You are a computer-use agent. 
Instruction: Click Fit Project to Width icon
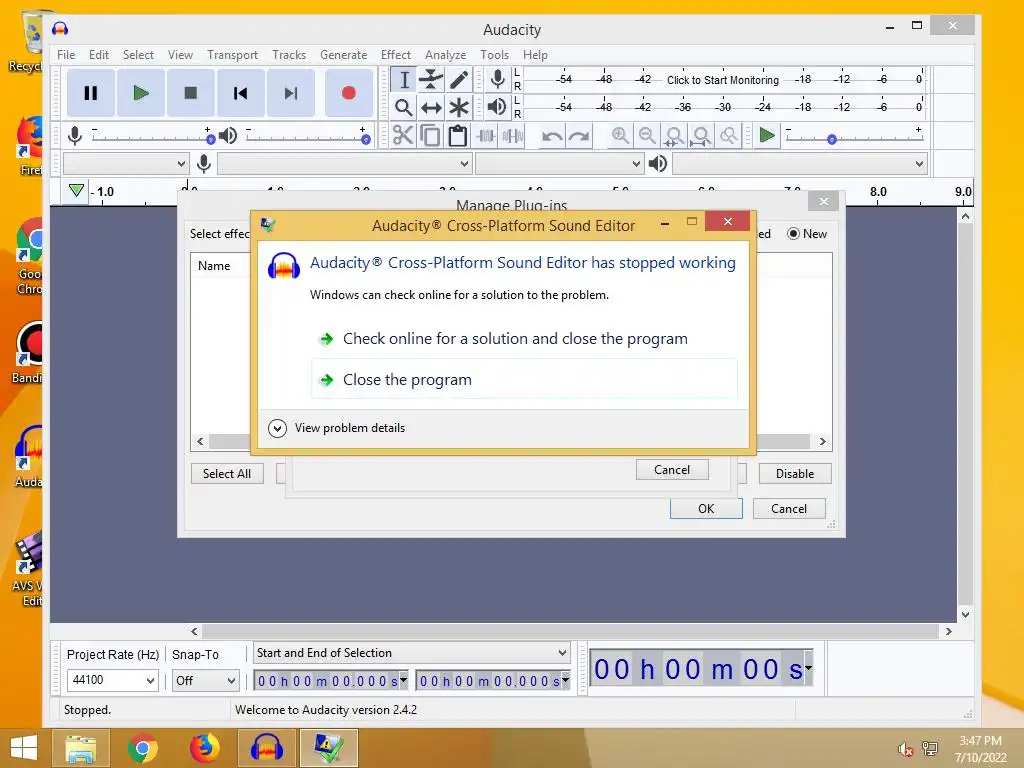tap(701, 136)
